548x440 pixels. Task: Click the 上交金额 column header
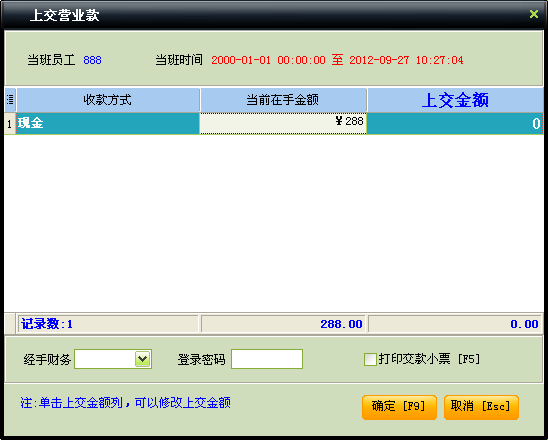point(455,100)
